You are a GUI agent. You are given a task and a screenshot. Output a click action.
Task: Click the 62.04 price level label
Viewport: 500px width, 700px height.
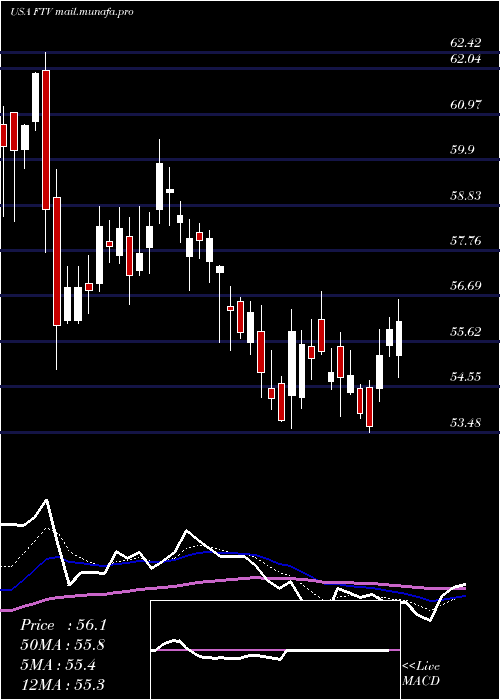[466, 58]
